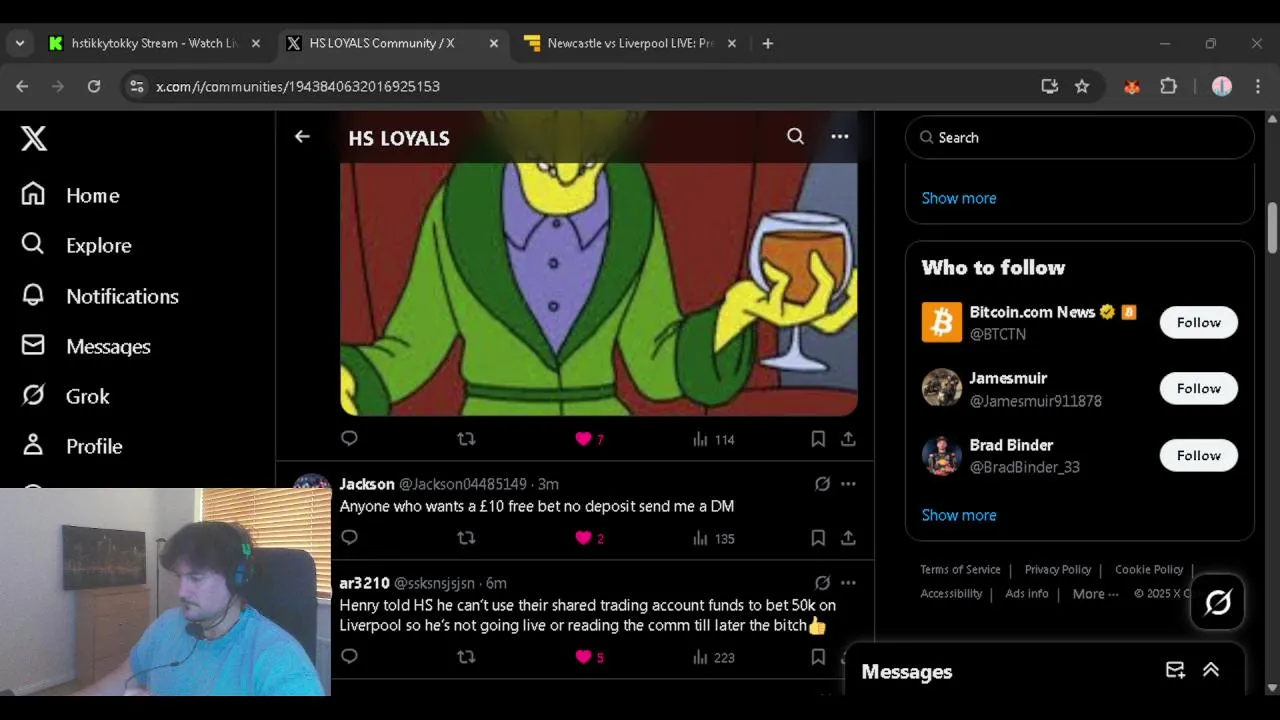The image size is (1280, 720).
Task: Unlike Jackson's post with 2 likes
Action: click(589, 538)
